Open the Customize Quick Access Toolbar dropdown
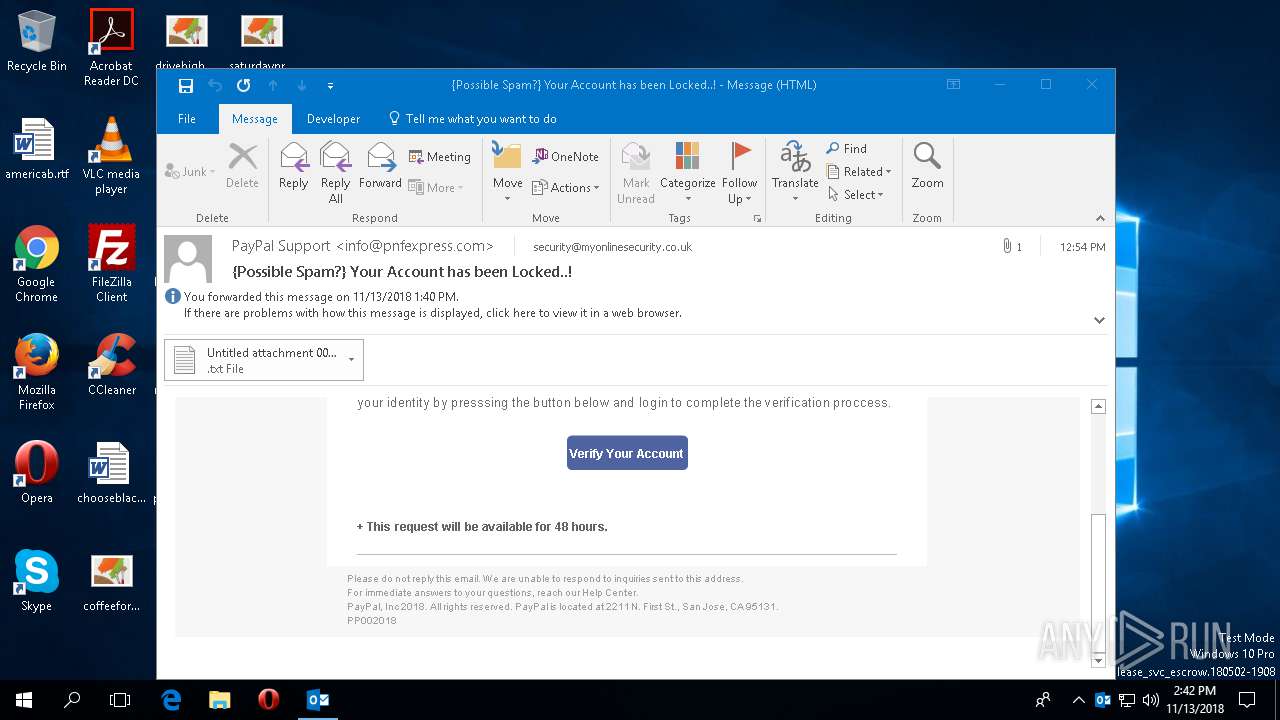The height and width of the screenshot is (720, 1280). coord(330,86)
